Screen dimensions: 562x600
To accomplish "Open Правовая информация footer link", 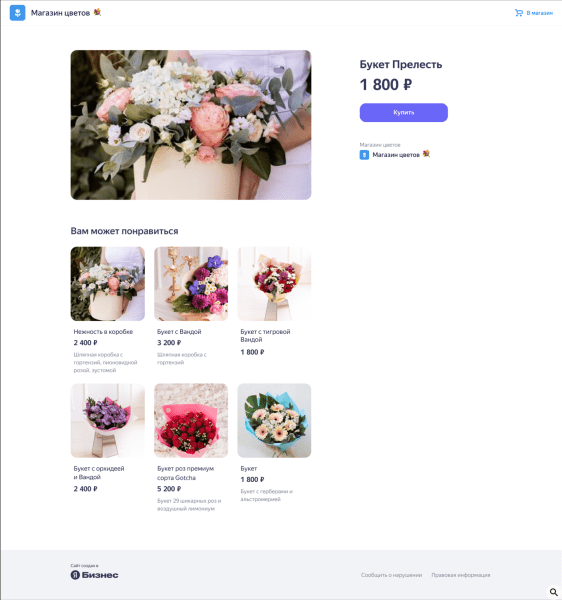I will [x=461, y=575].
